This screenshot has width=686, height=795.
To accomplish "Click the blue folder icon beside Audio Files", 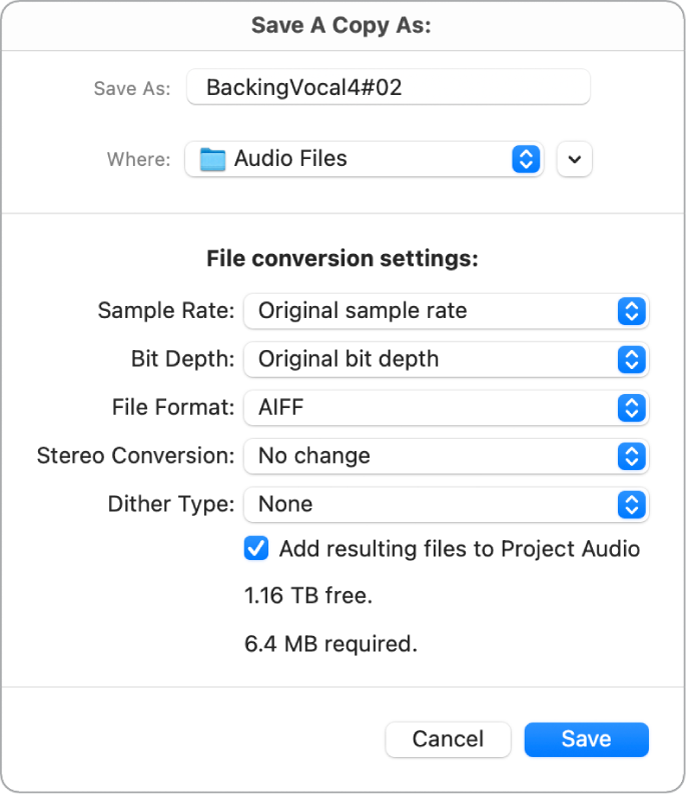I will pos(212,159).
